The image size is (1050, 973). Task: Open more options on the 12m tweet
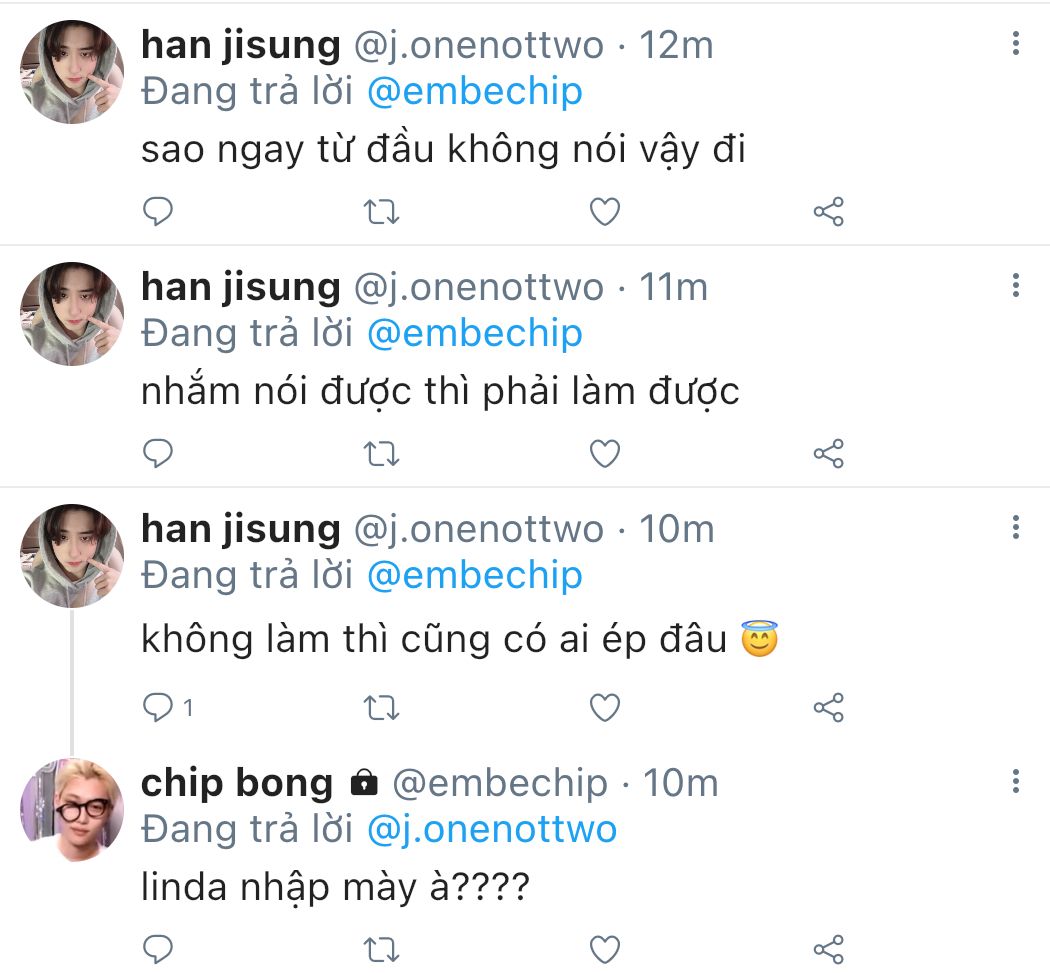click(1016, 43)
